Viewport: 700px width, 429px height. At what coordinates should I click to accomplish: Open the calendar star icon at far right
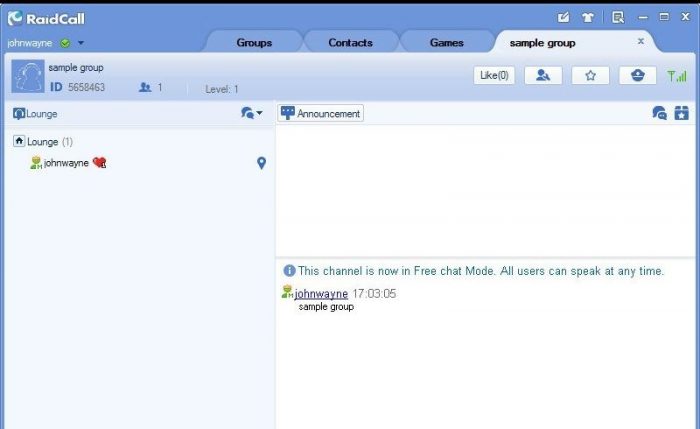pos(681,113)
